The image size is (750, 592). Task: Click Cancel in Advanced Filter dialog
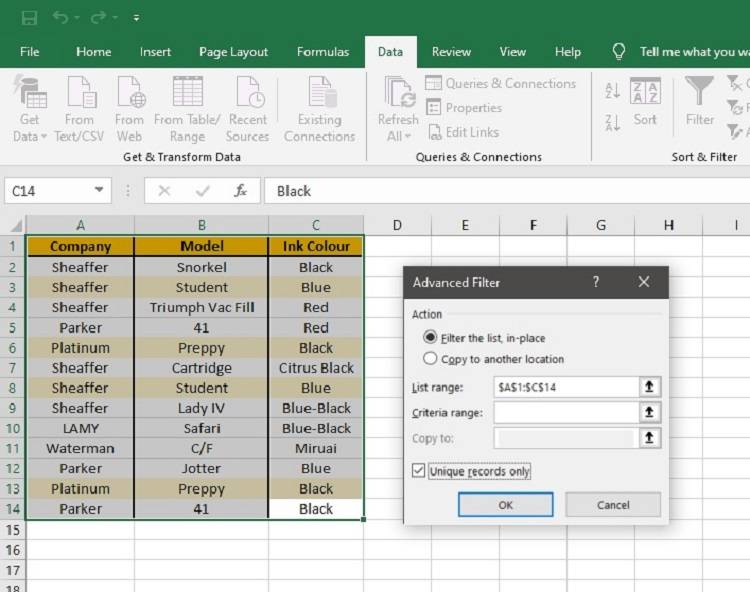[613, 505]
